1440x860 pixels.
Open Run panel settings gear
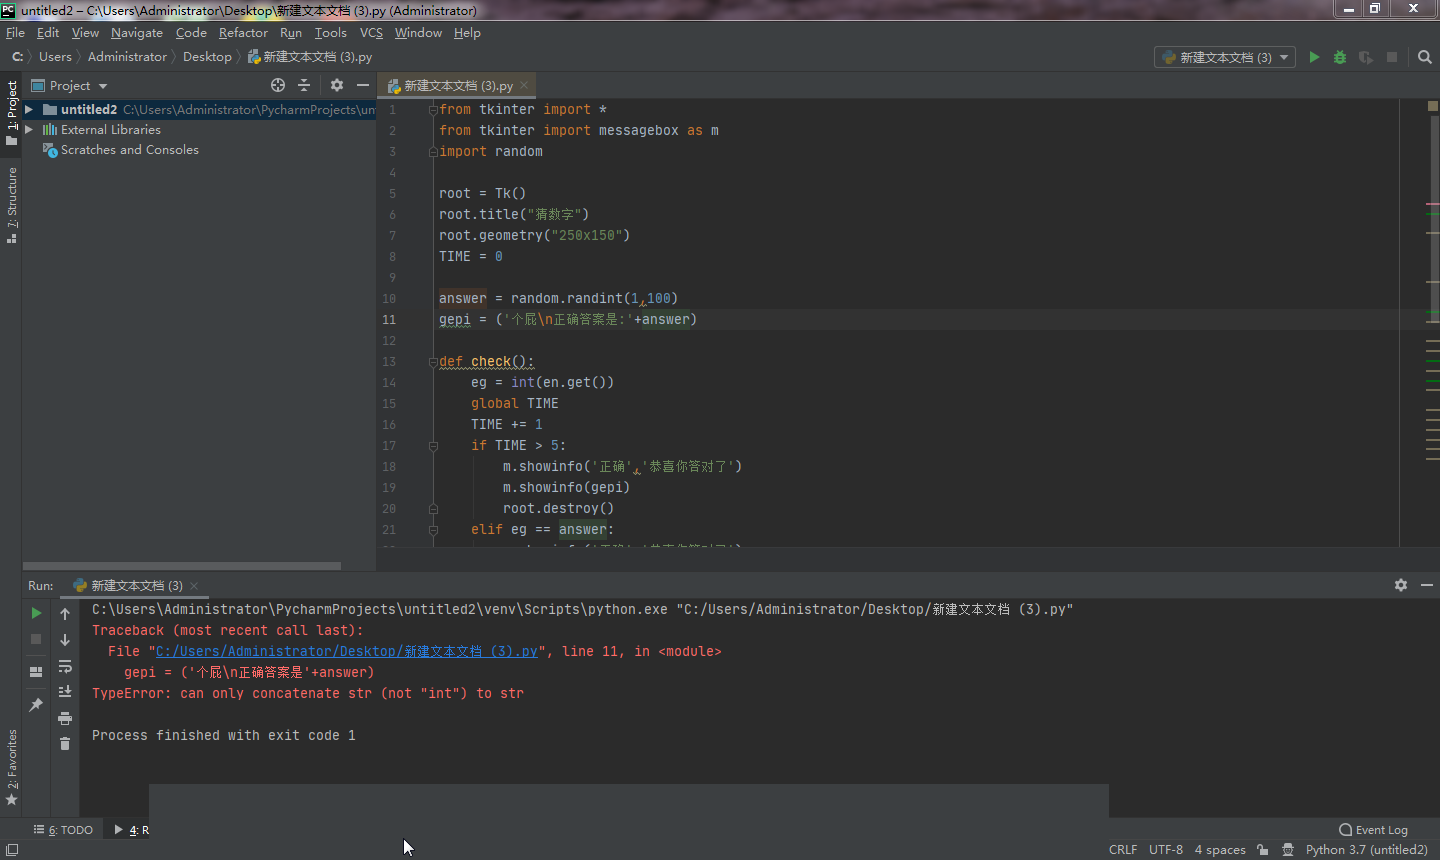[x=1401, y=585]
